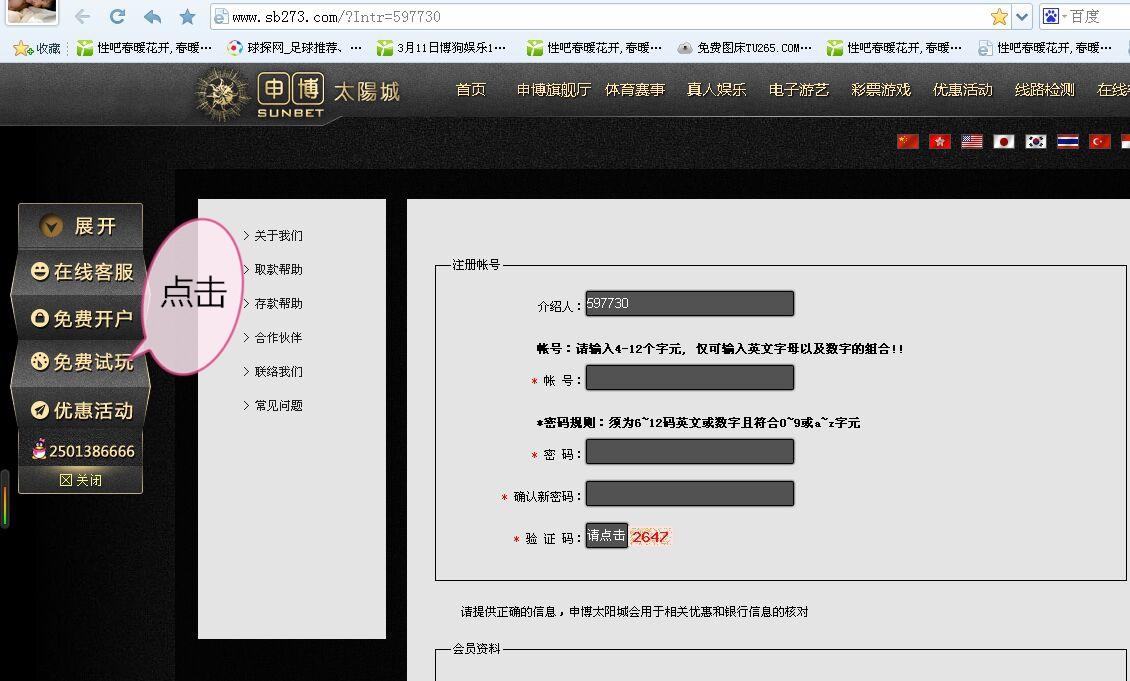The width and height of the screenshot is (1130, 681).
Task: Click the user avatar thumbnail in the top corner
Action: (32, 11)
